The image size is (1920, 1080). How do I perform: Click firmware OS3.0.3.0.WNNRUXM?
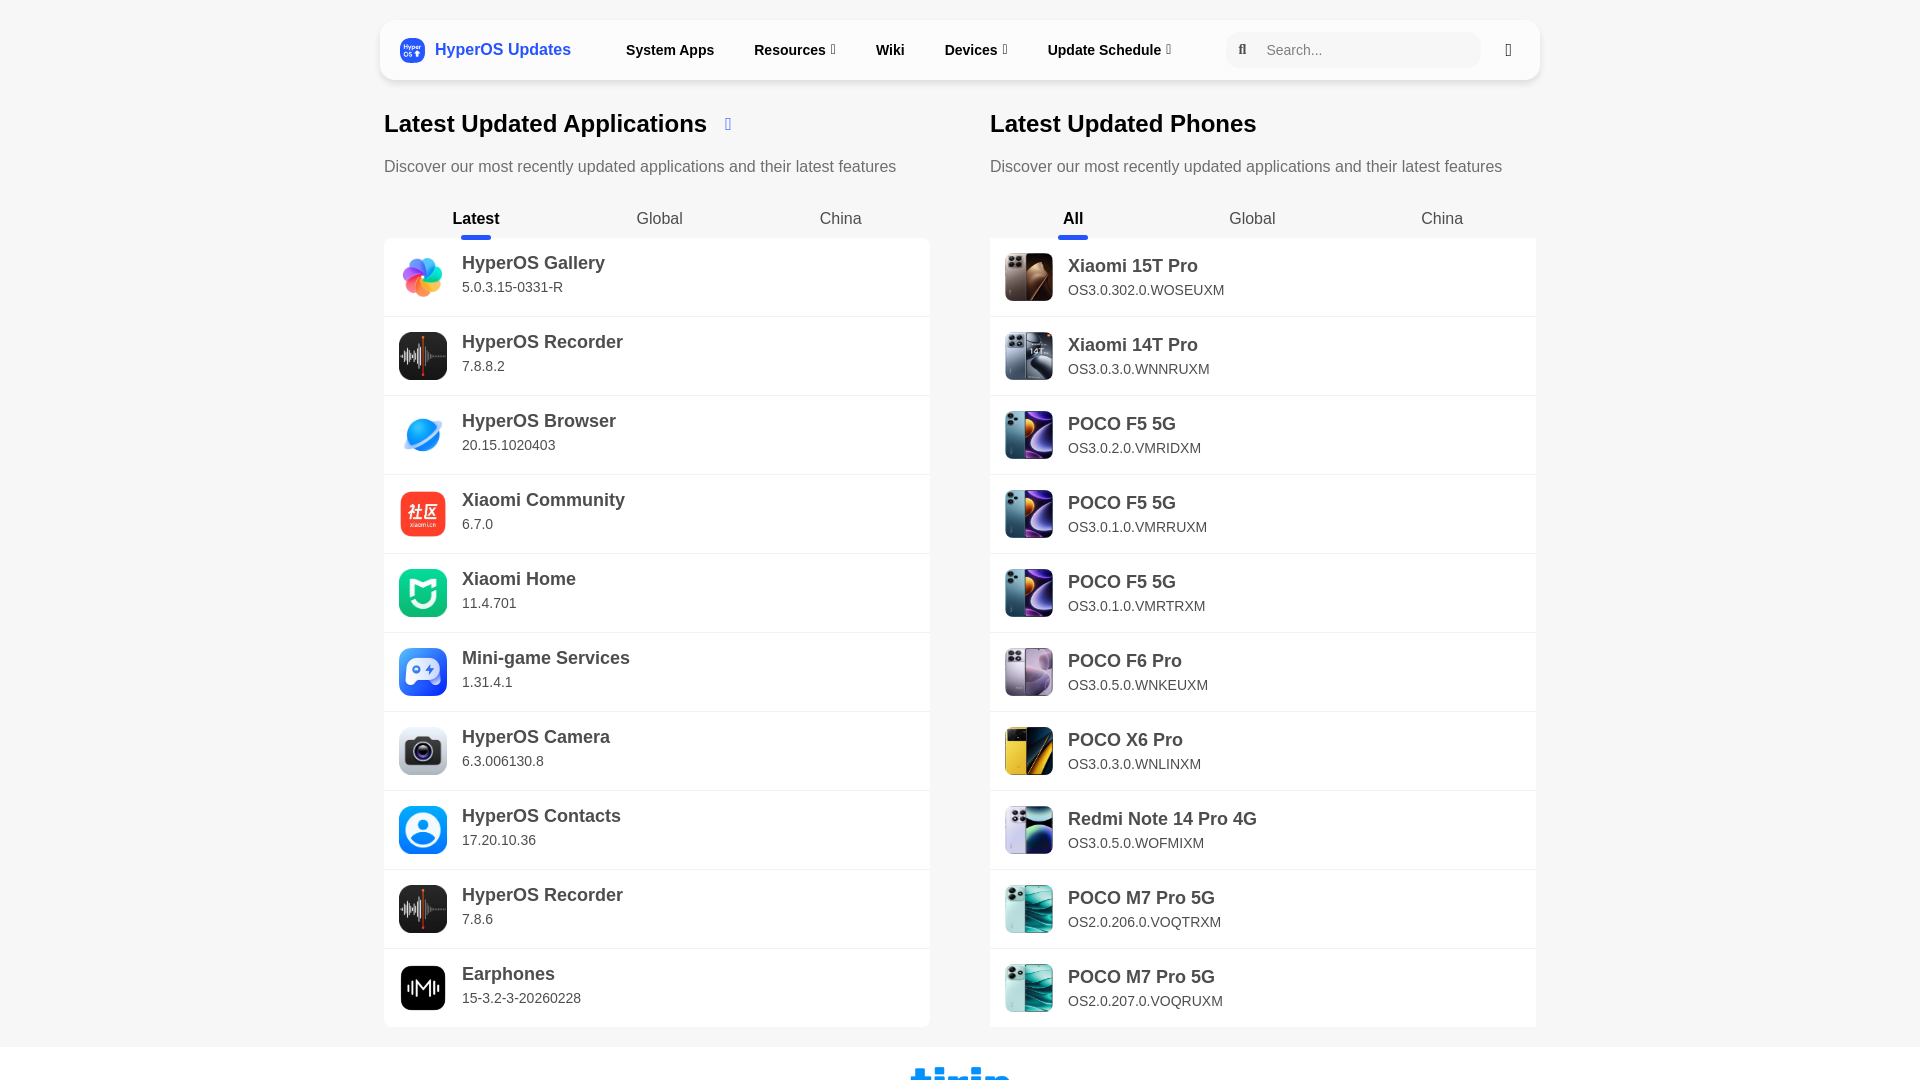1139,369
